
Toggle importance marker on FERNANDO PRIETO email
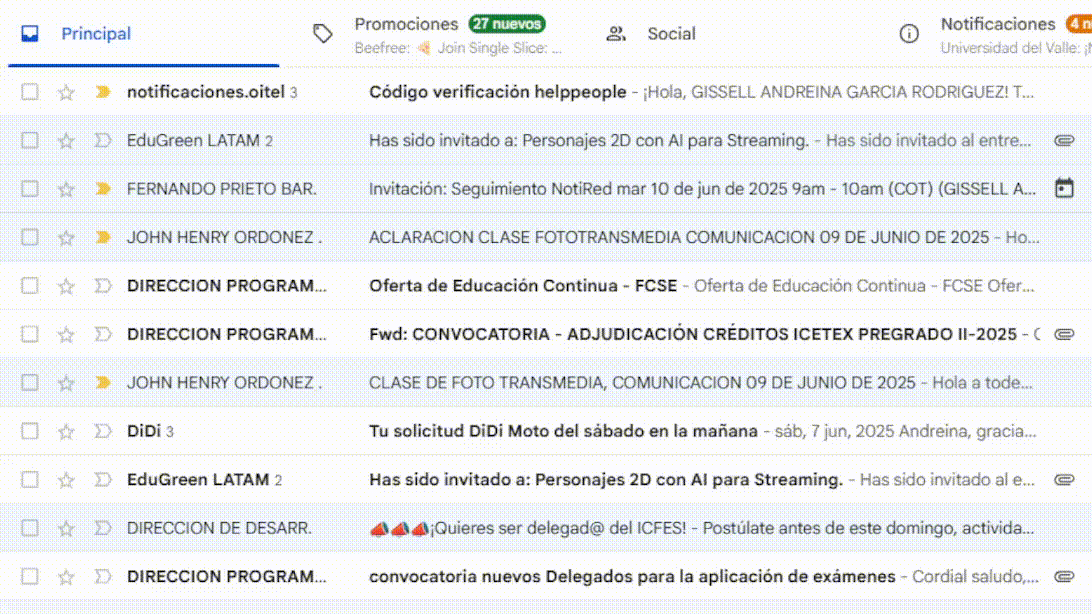(102, 189)
